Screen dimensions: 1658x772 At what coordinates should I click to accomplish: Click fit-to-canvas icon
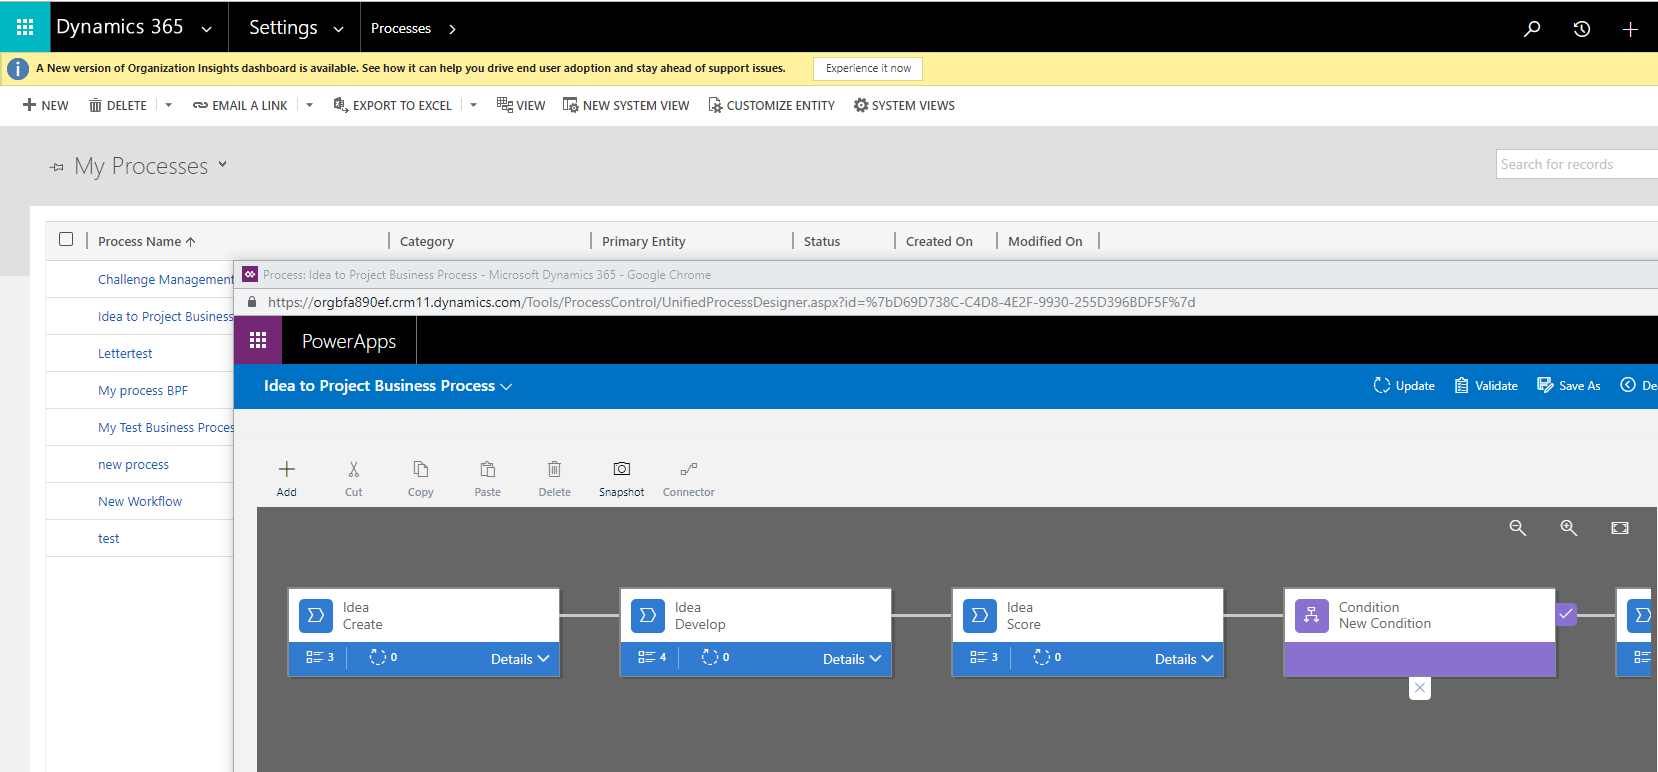coord(1620,528)
